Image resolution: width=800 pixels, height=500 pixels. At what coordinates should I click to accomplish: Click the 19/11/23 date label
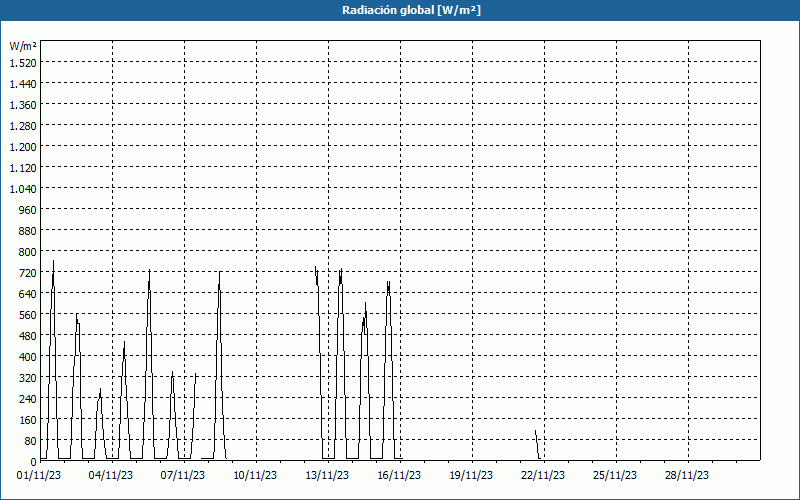click(471, 476)
